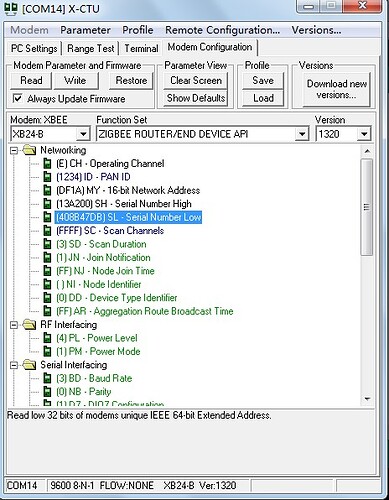
Task: Select the (FF) NJ Node Join Time row
Action: (x=105, y=271)
